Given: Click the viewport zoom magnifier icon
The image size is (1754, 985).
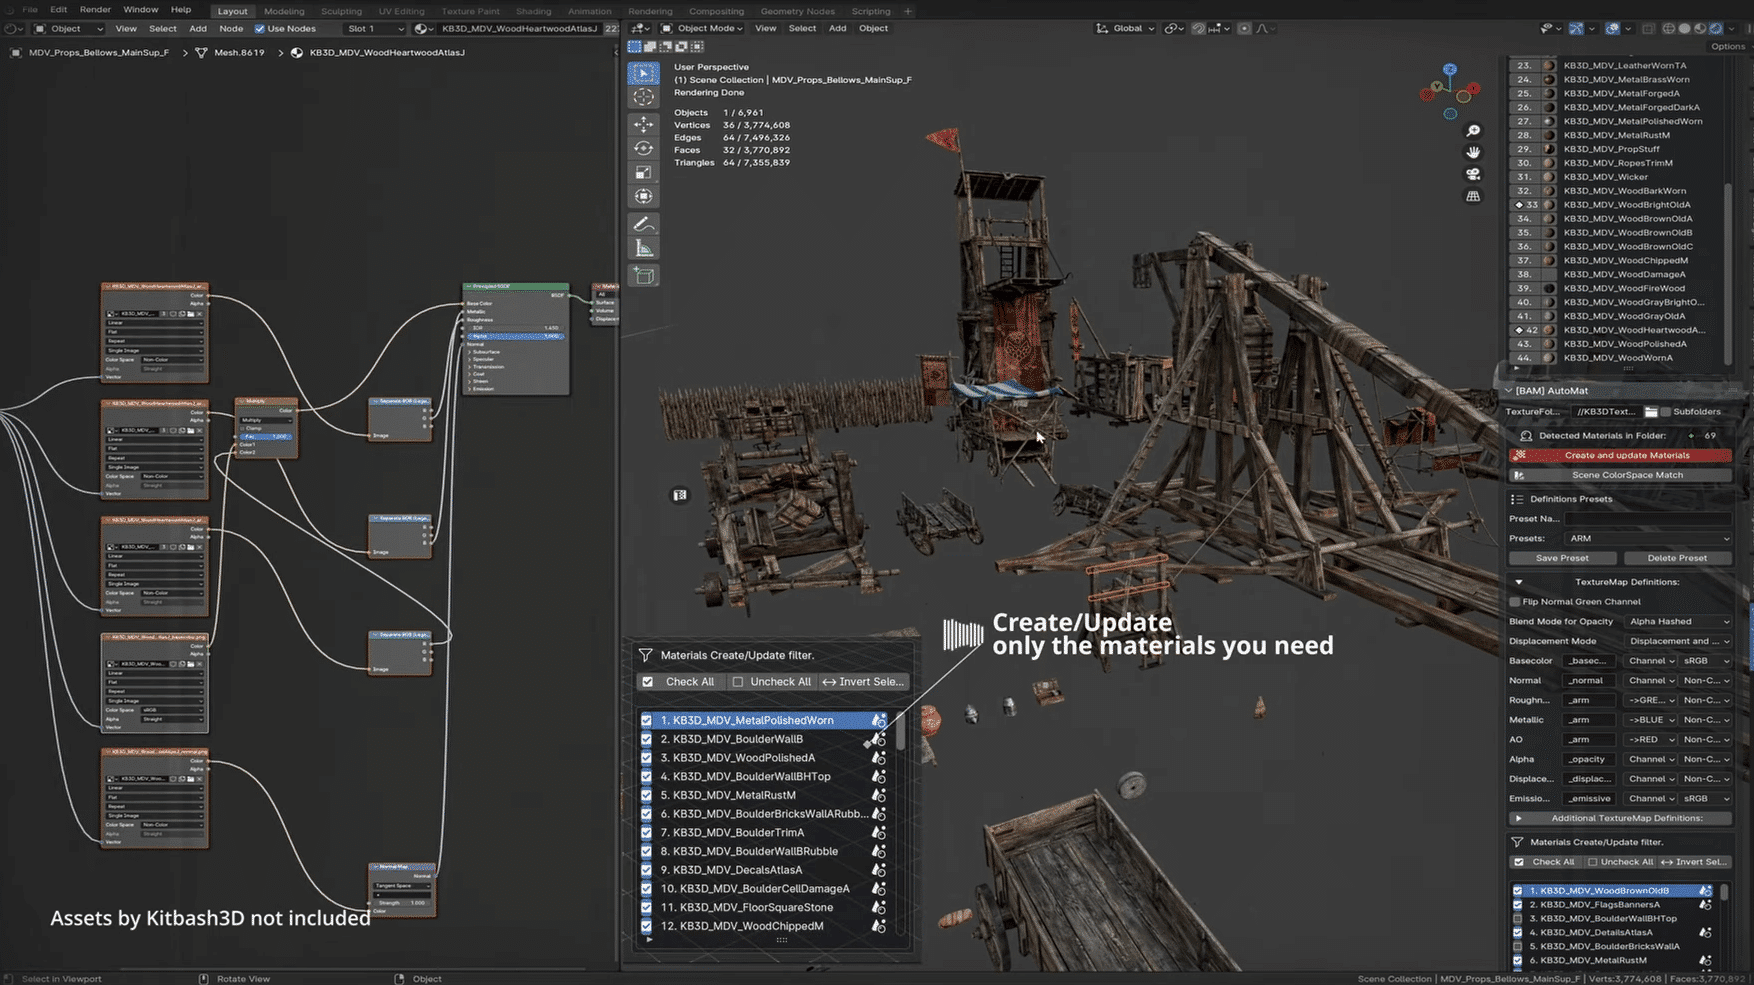Looking at the screenshot, I should pos(1473,131).
